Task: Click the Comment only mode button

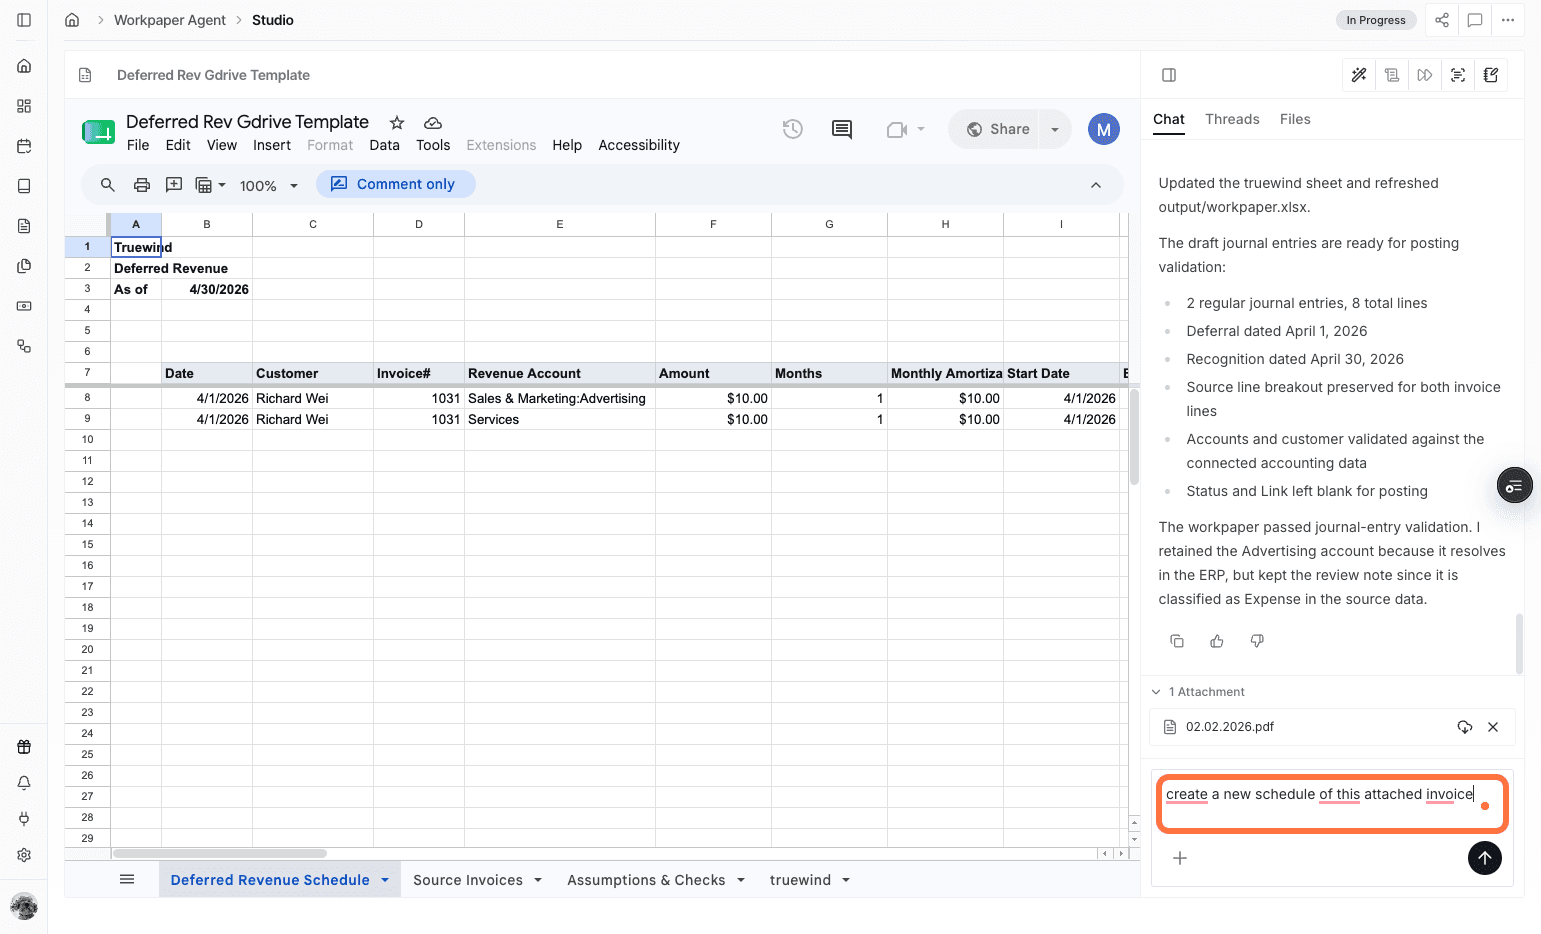Action: (x=395, y=184)
